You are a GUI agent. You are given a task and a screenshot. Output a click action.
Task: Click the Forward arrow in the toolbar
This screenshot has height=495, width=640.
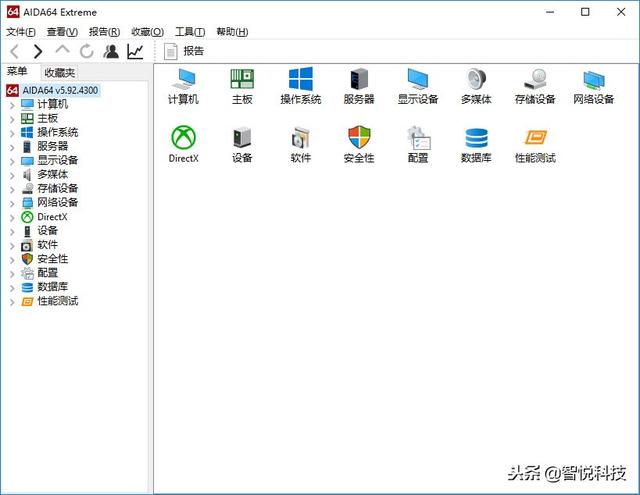tap(38, 51)
